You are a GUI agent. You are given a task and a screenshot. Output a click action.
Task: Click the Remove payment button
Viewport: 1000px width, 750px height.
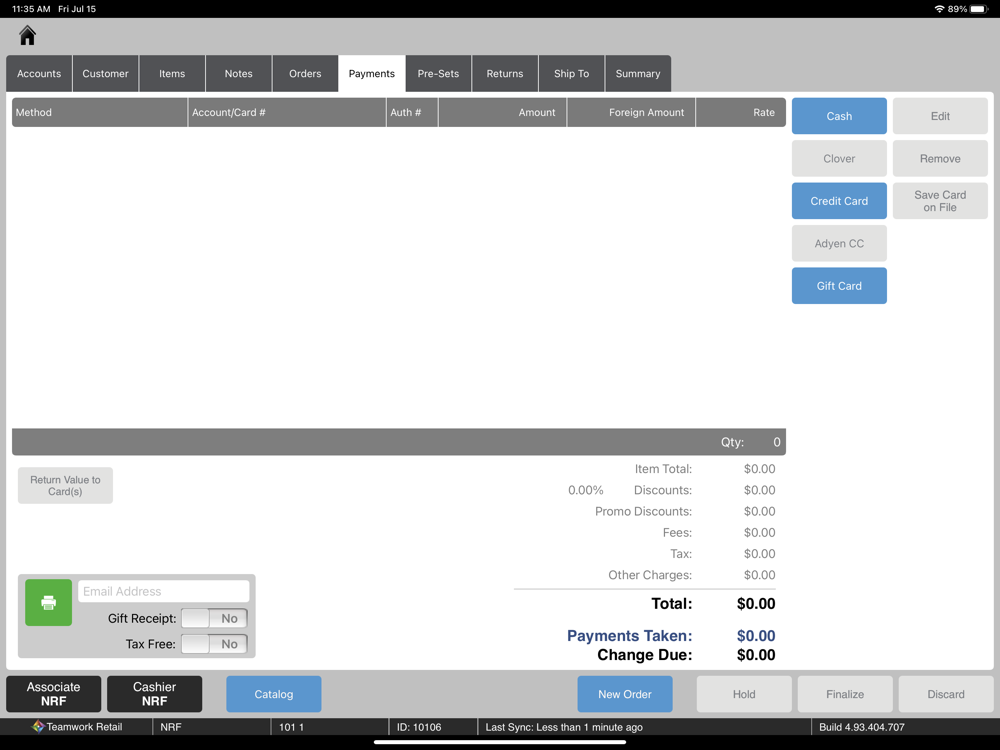(x=940, y=158)
